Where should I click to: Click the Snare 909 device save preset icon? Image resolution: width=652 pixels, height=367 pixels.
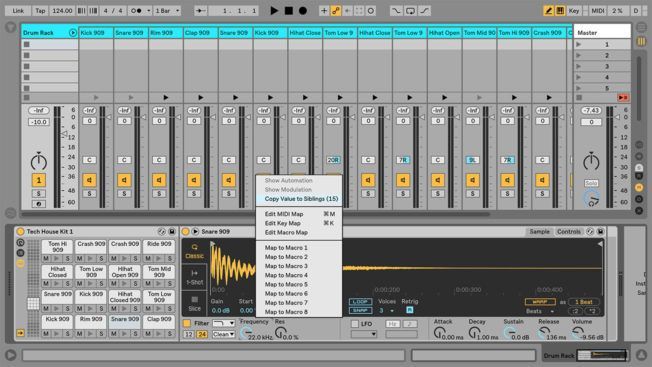pos(600,232)
